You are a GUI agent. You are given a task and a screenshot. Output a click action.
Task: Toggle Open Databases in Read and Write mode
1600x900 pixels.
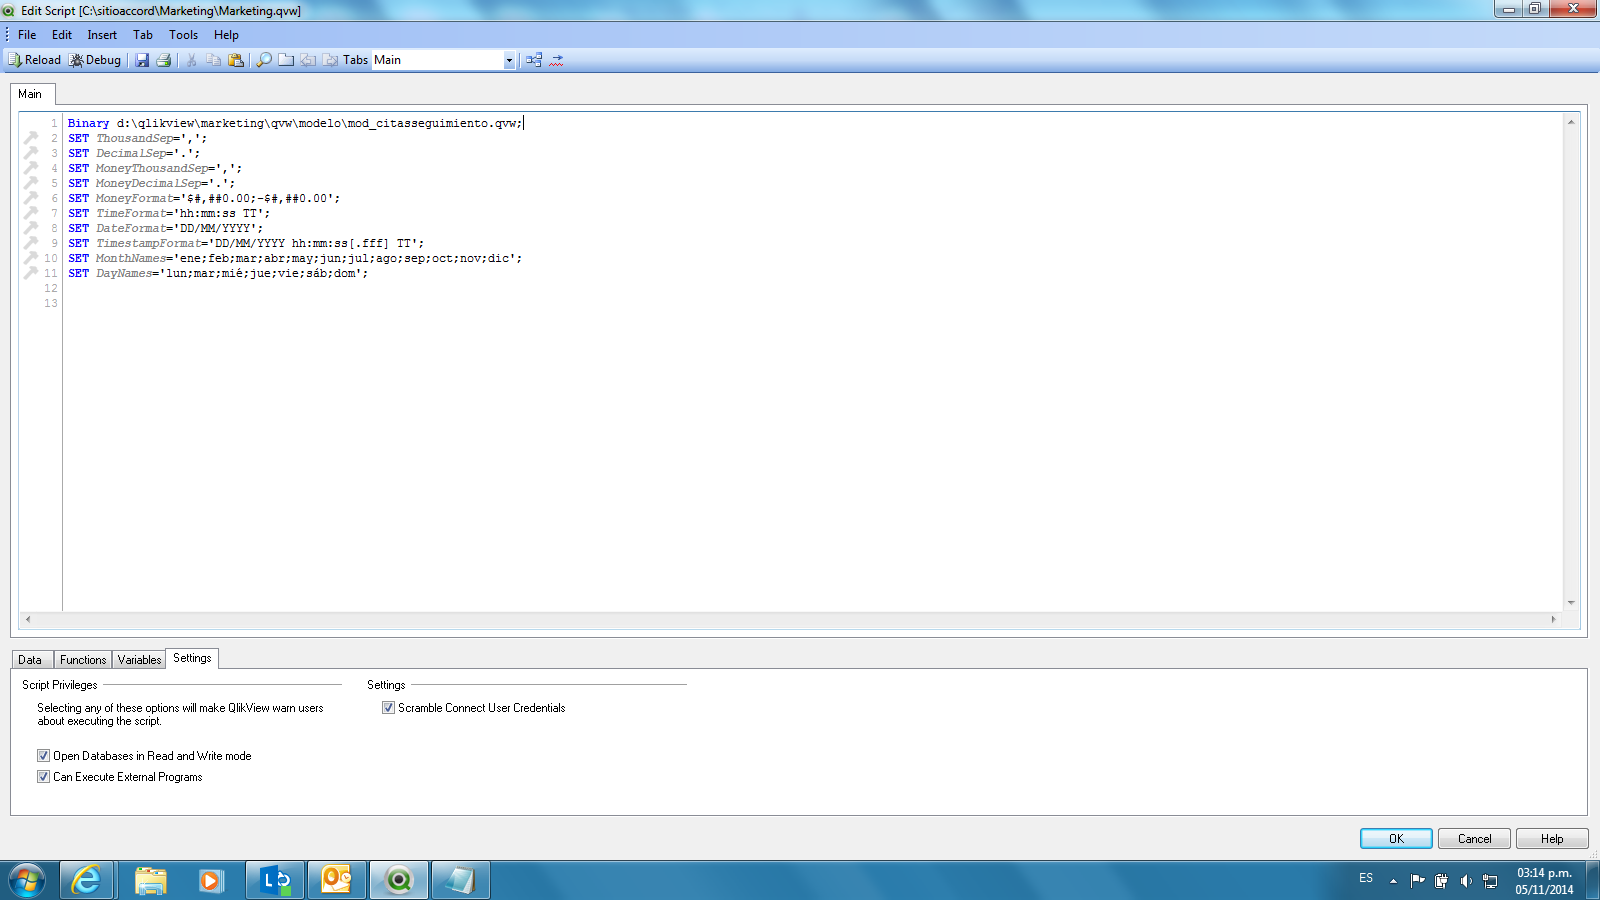pyautogui.click(x=43, y=756)
